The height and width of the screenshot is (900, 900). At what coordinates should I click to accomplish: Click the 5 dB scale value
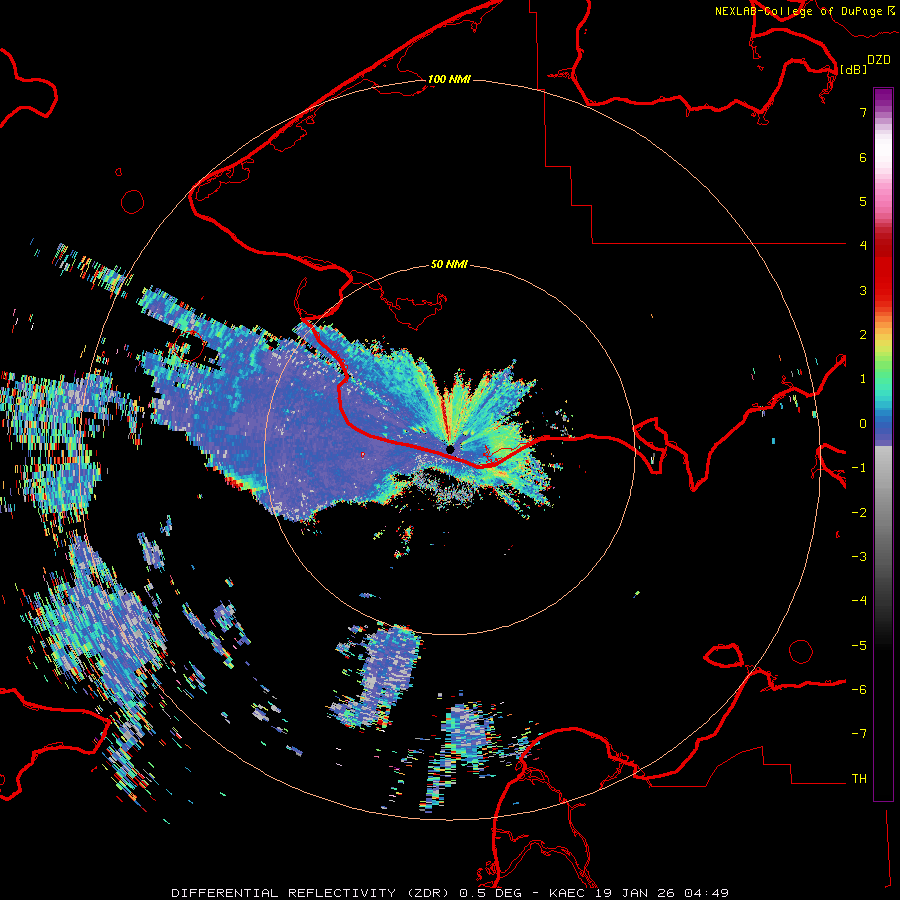click(x=863, y=201)
